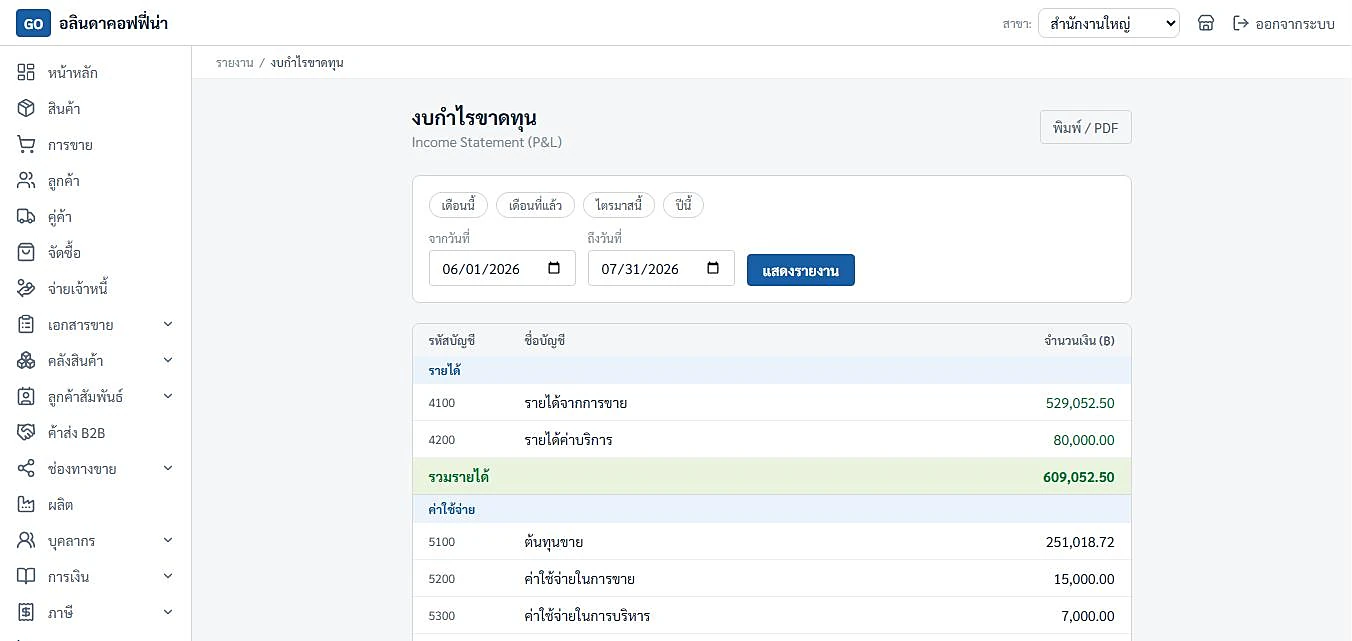
Task: Click ออกจากระบบ logout link
Action: pyautogui.click(x=1284, y=23)
